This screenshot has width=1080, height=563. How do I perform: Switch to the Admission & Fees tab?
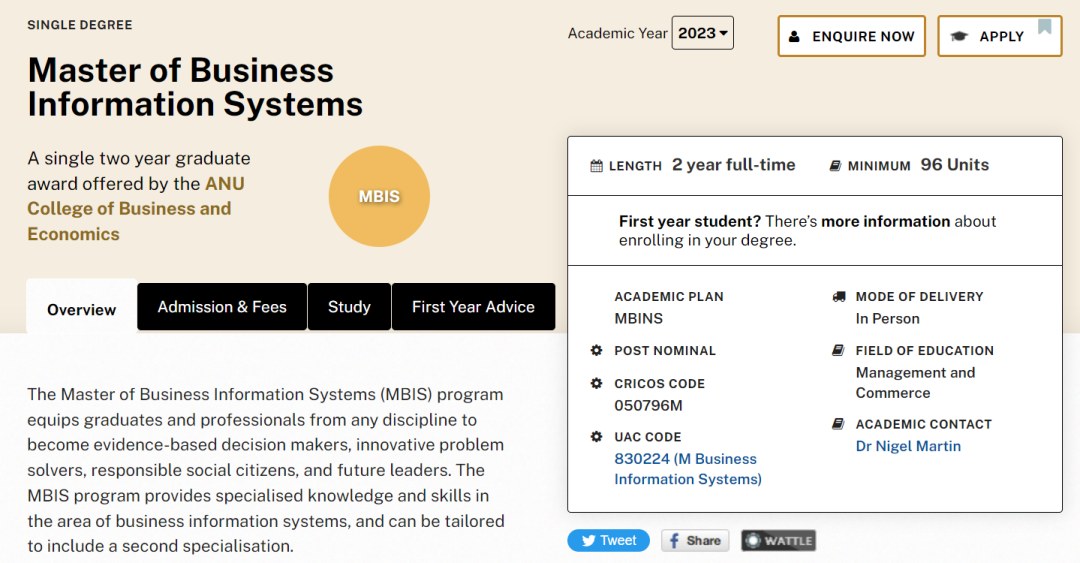(222, 307)
